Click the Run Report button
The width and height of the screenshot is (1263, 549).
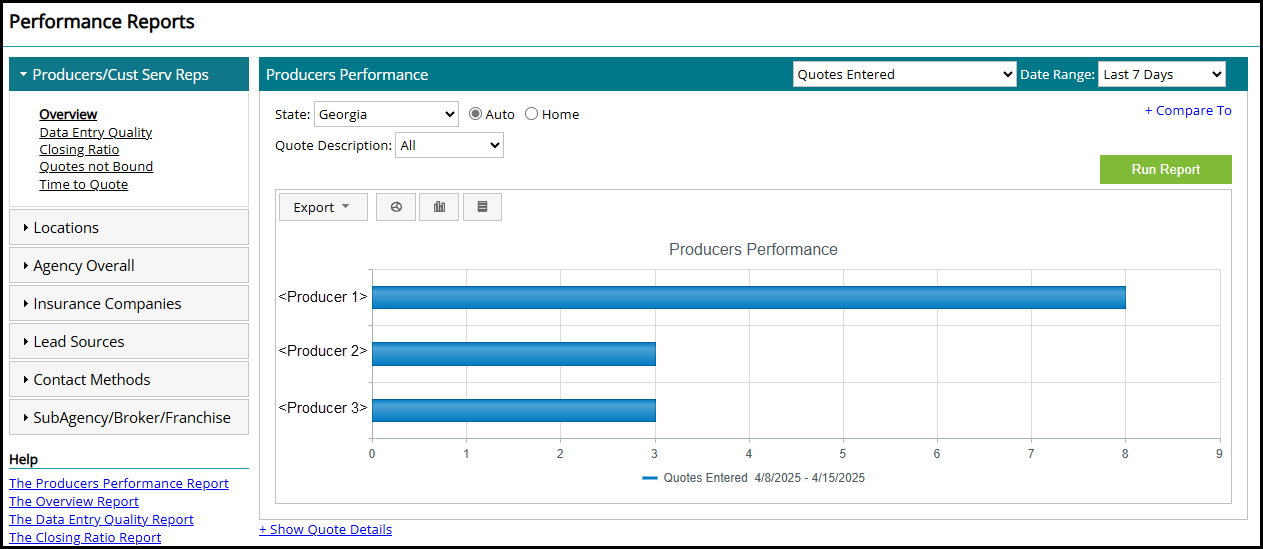click(1166, 169)
